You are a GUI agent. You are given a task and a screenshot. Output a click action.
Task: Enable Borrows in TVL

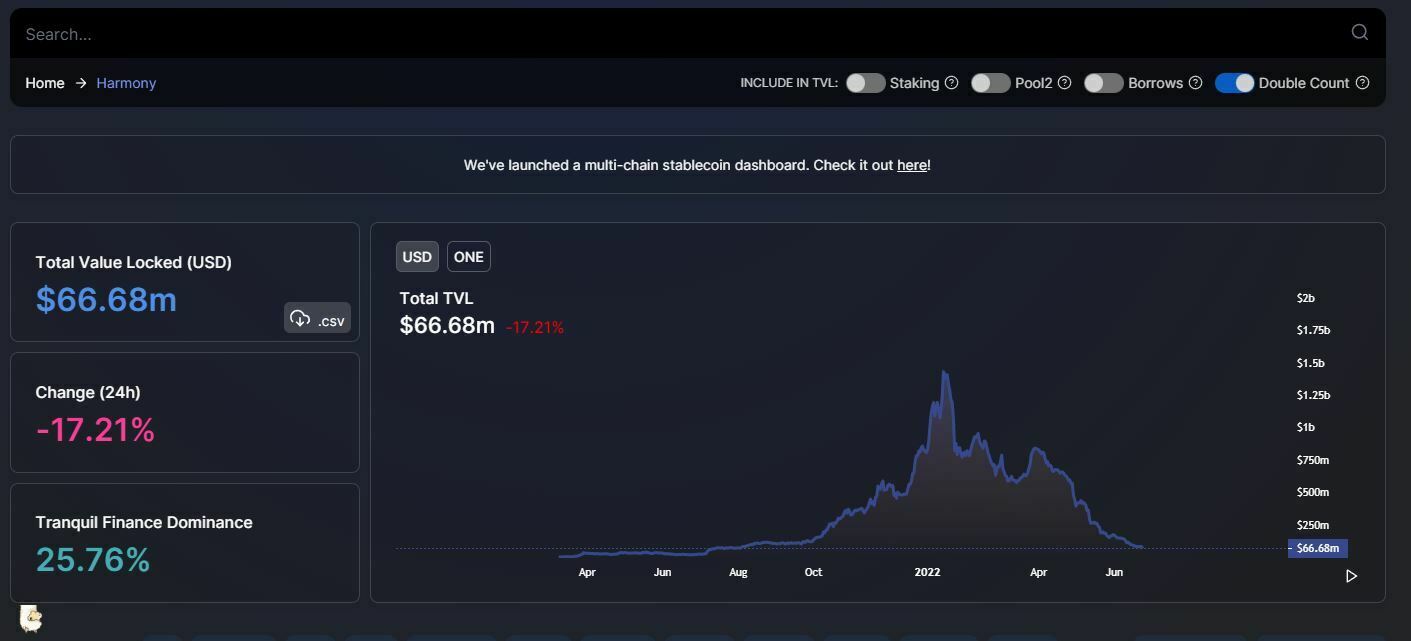tap(1103, 83)
